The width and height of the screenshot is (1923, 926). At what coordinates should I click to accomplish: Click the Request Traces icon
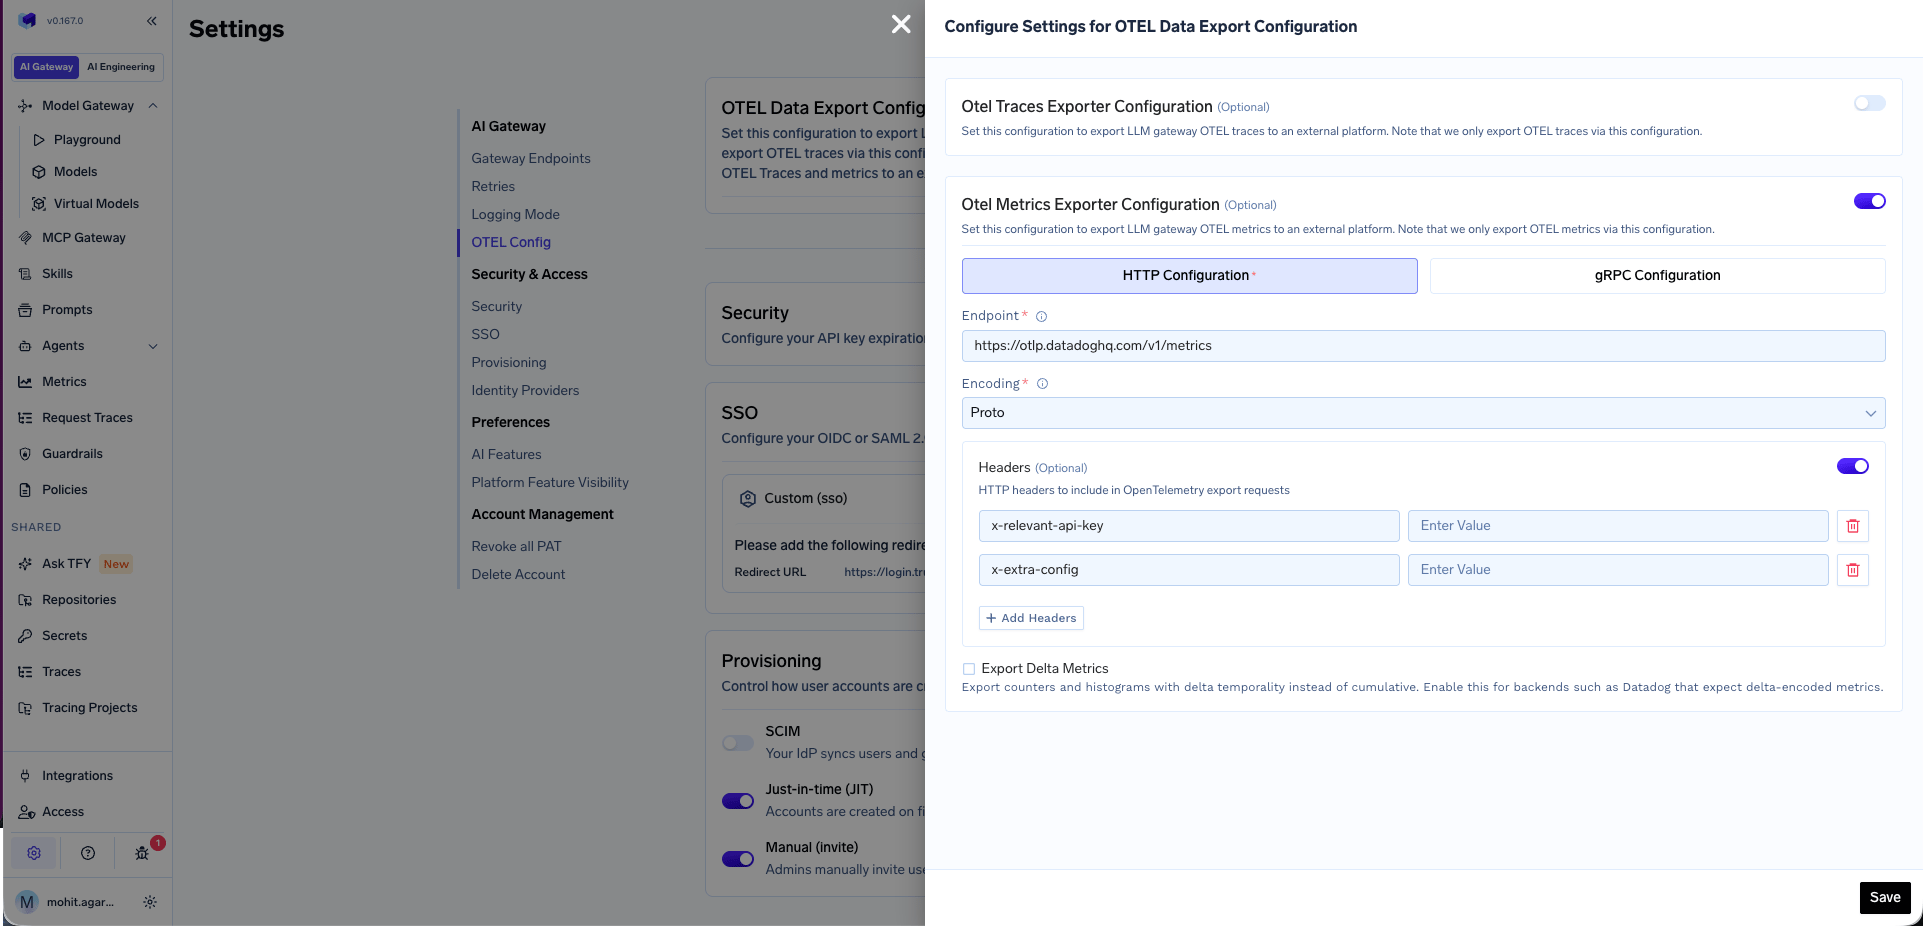click(x=25, y=418)
